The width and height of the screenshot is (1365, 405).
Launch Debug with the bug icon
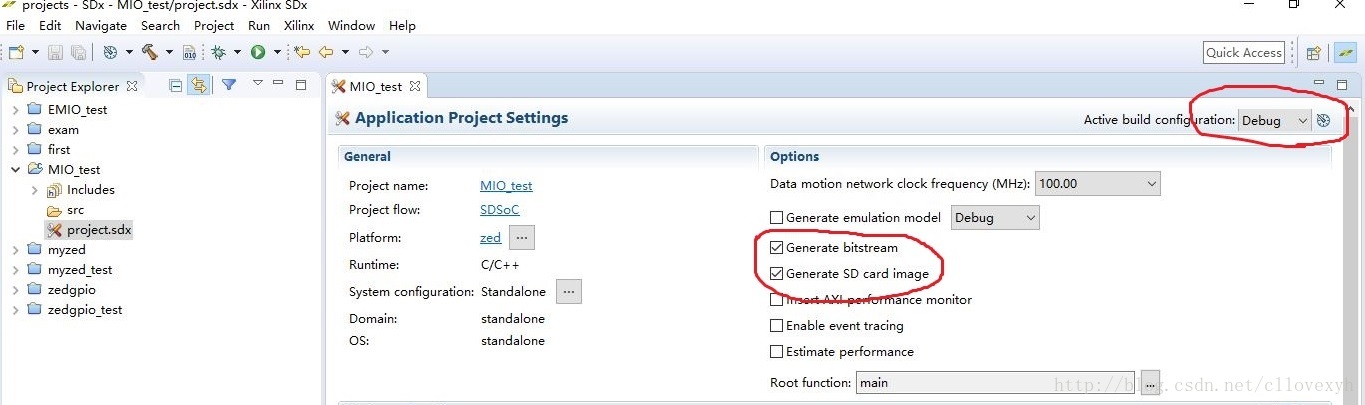[x=219, y=52]
